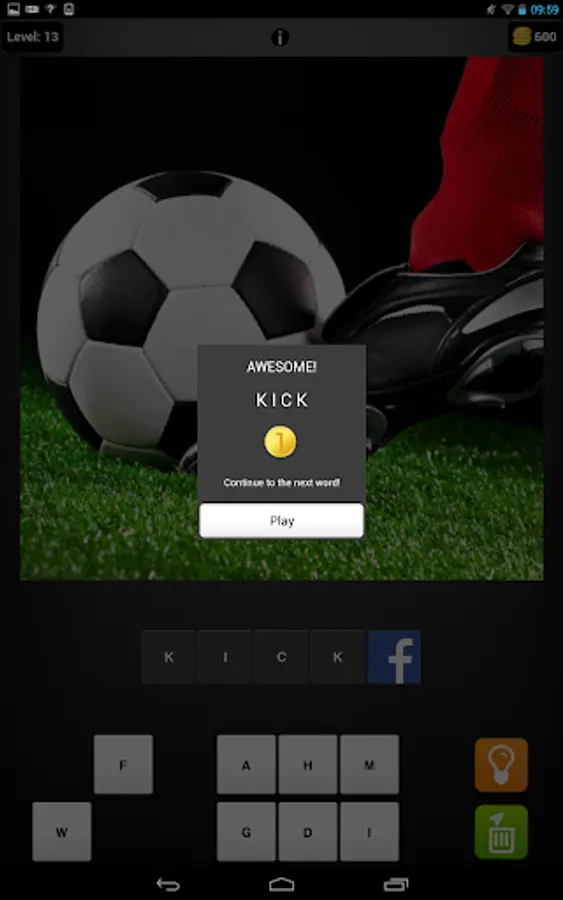Pick letter tile M
The image size is (563, 900).
[x=369, y=765]
